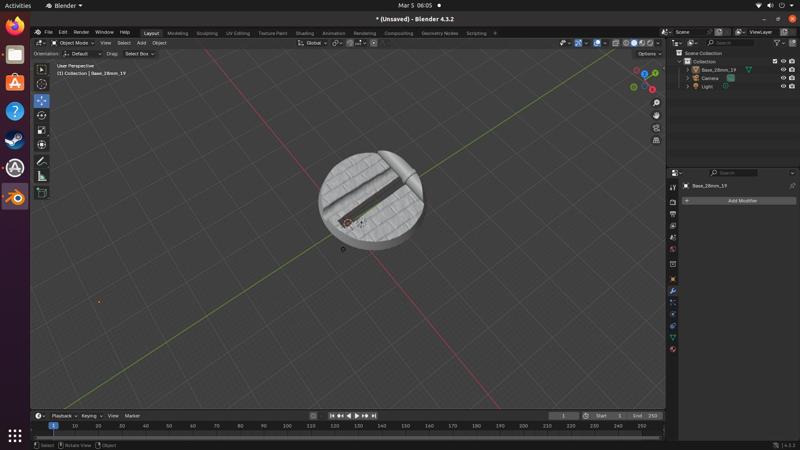Open the Object Data mesh tab

click(673, 338)
